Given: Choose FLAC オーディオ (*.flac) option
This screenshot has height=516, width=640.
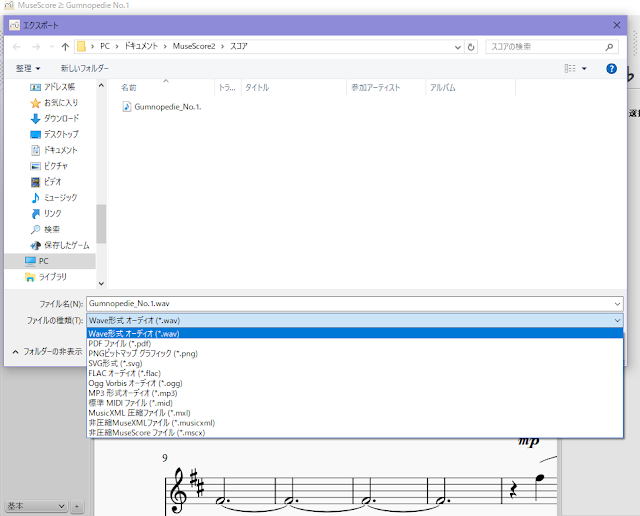Looking at the screenshot, I should tap(355, 373).
